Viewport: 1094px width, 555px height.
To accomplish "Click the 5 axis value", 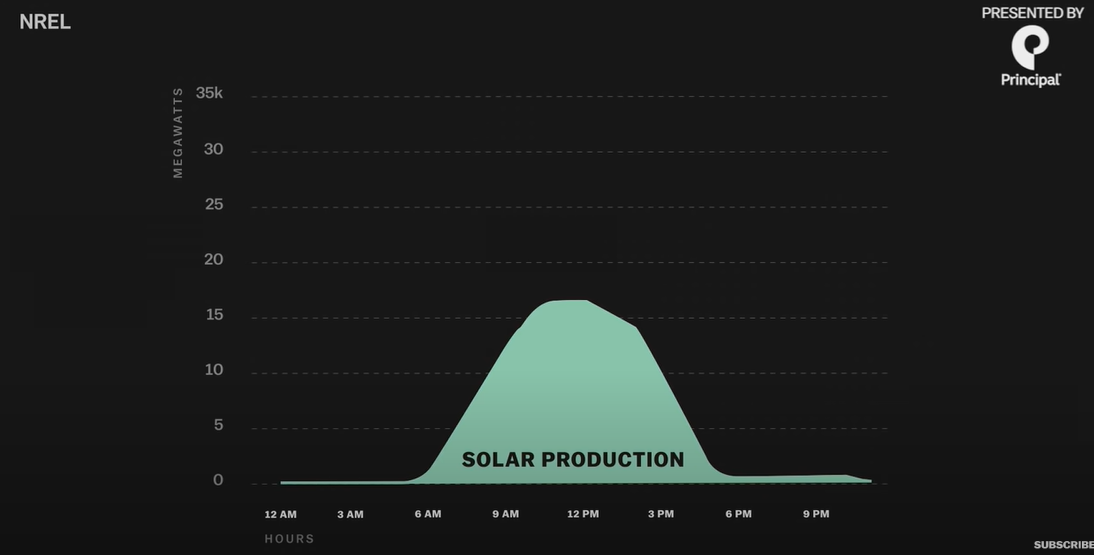I will pyautogui.click(x=218, y=424).
